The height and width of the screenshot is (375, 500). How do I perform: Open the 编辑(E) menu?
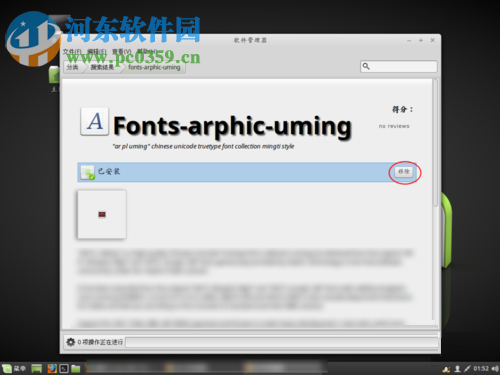point(97,52)
